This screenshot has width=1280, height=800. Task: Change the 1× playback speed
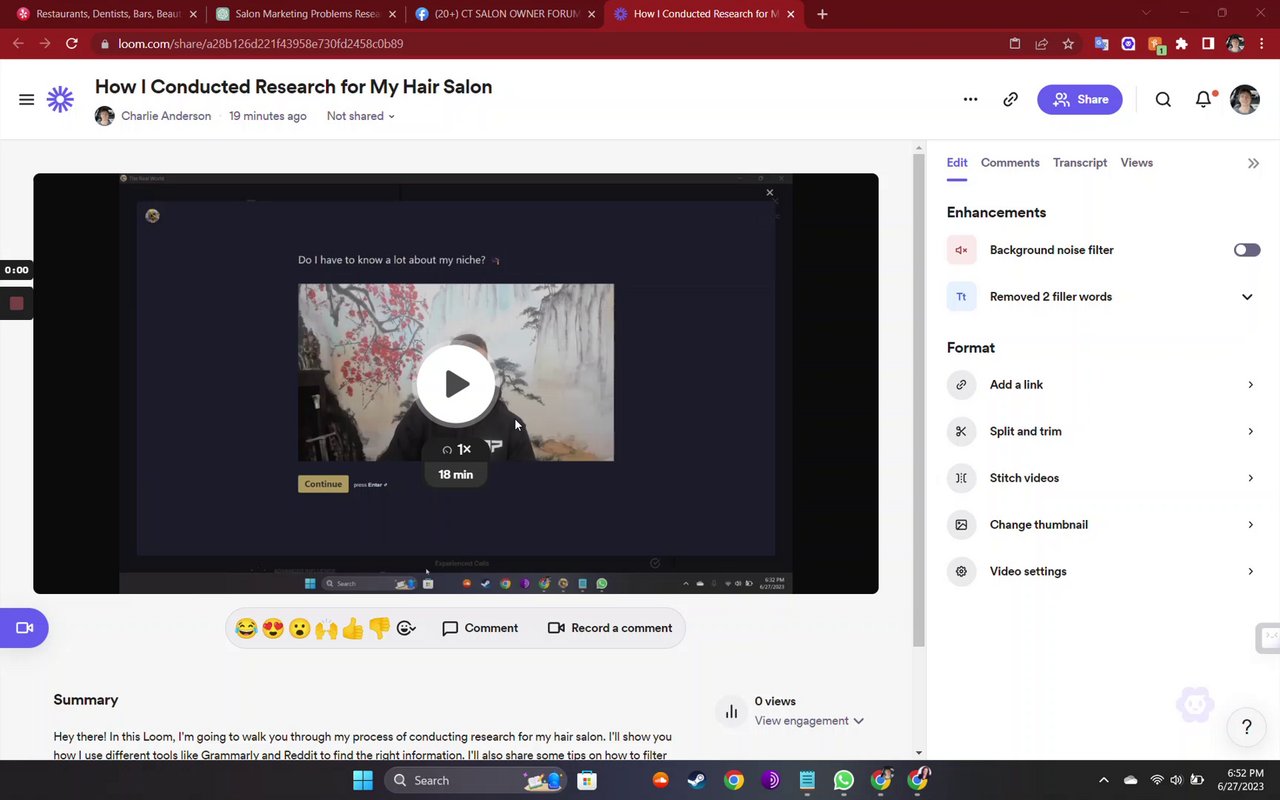[456, 450]
